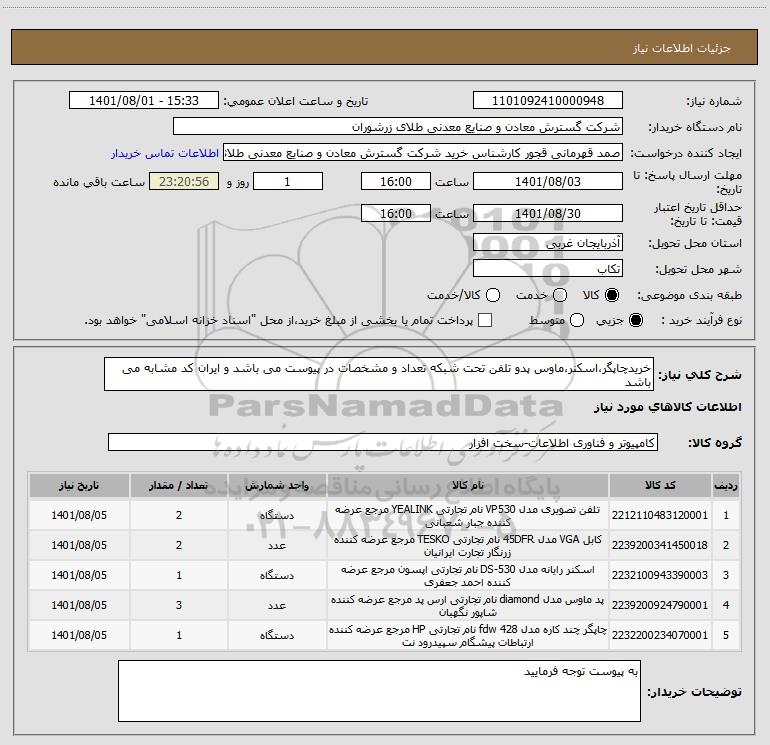Click the توضیحات خریدار label
The height and width of the screenshot is (745, 770).
point(694,692)
